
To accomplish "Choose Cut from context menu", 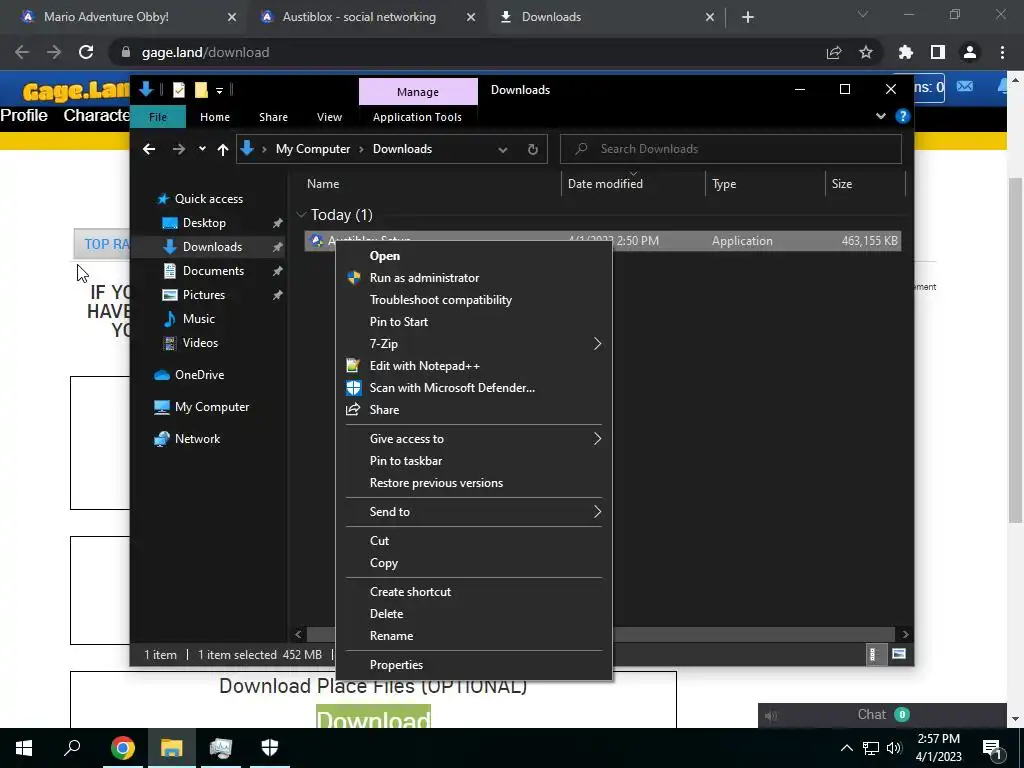I will point(473,541).
